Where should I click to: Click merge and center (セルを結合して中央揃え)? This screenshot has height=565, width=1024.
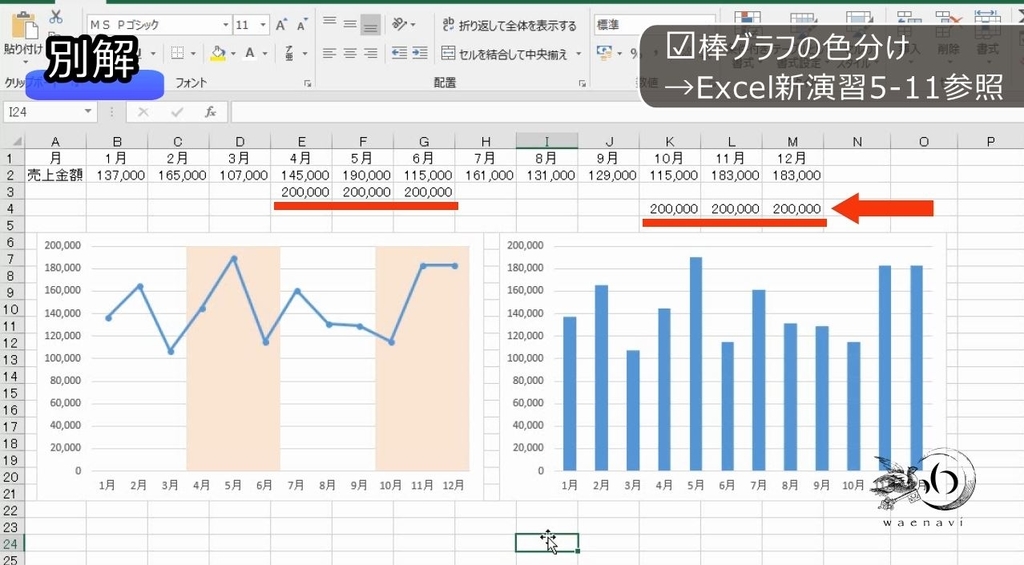click(504, 54)
